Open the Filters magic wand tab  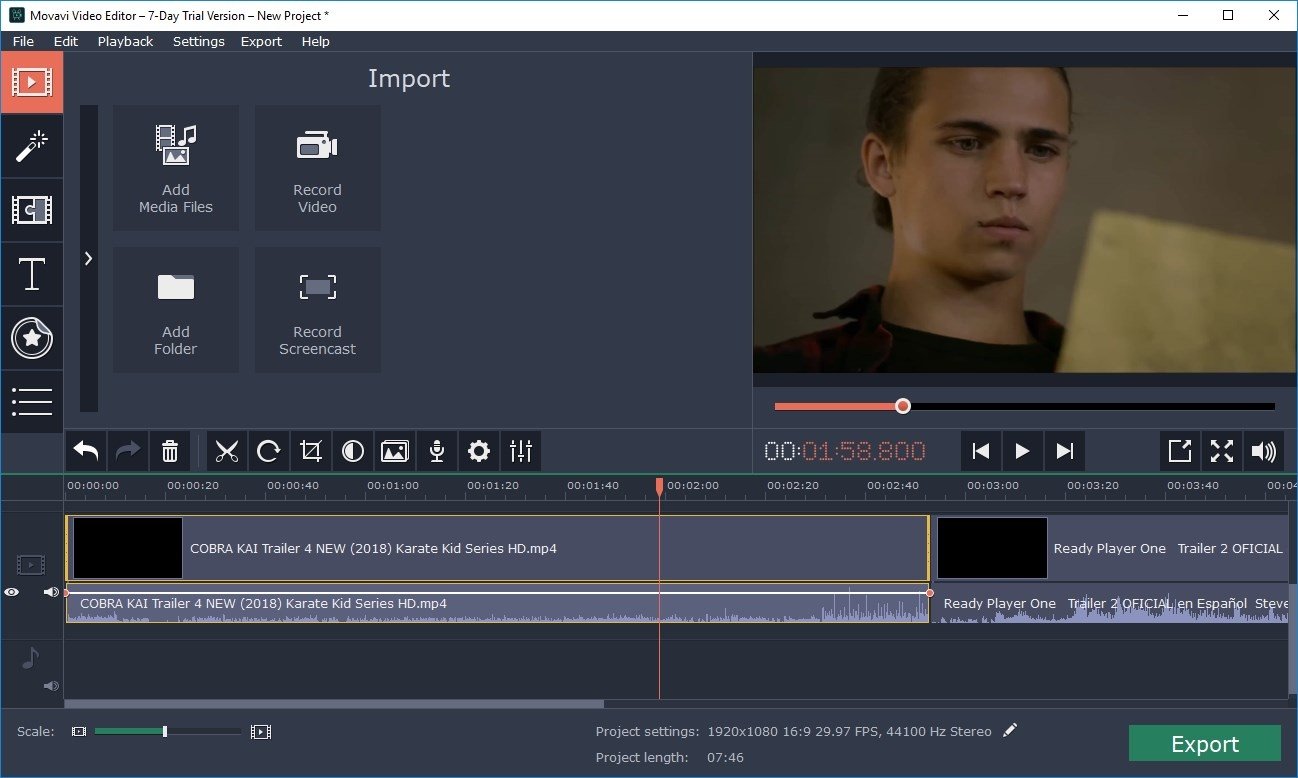pos(31,146)
